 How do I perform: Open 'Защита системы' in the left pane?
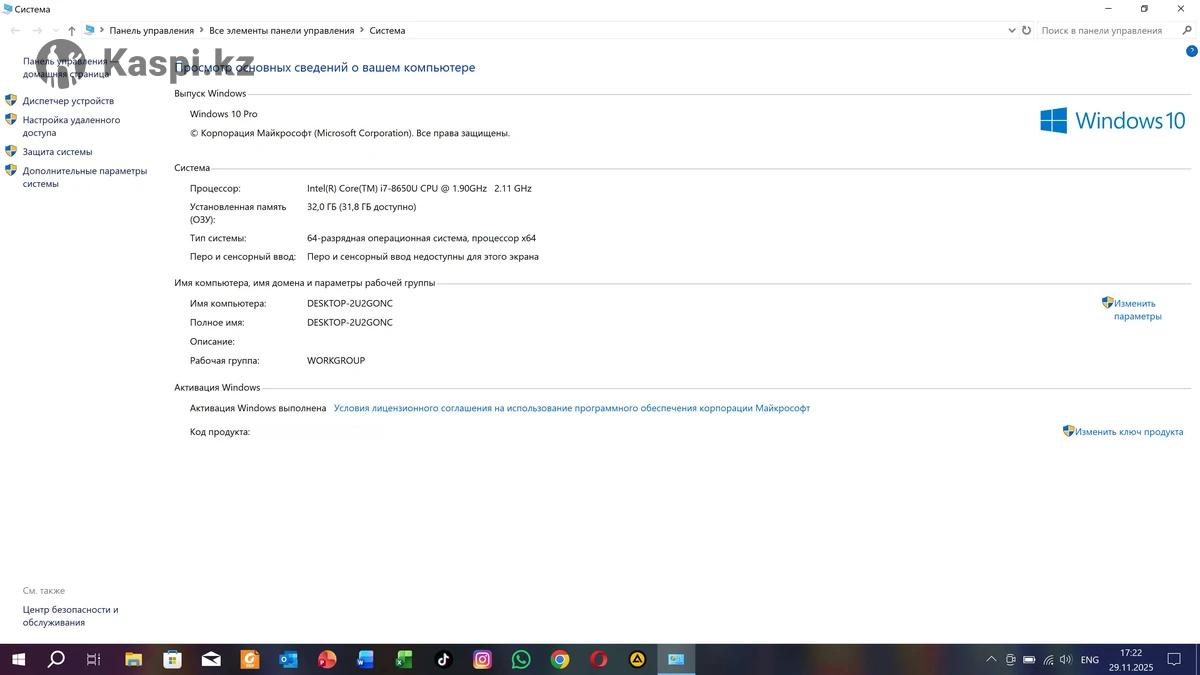click(57, 152)
